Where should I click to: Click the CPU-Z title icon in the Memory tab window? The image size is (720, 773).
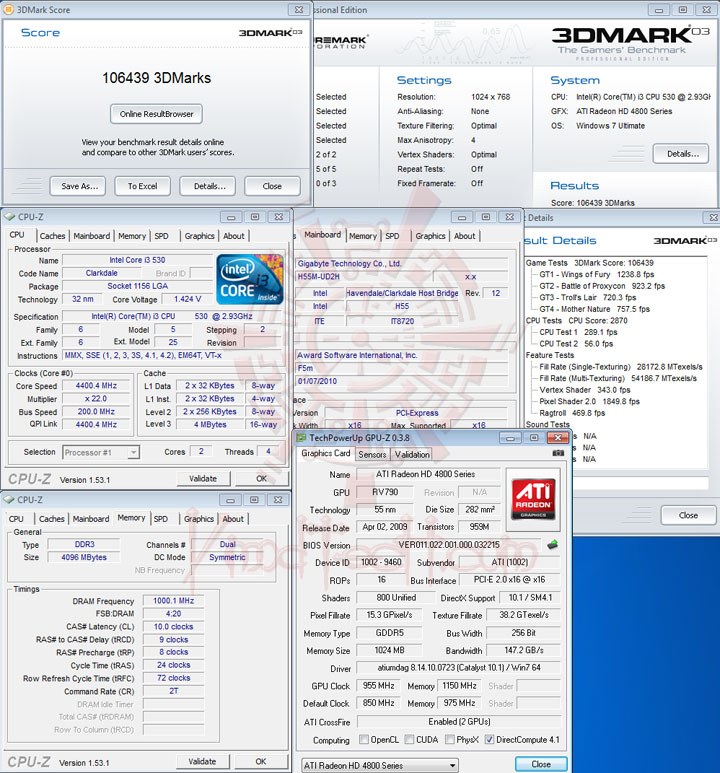9,500
